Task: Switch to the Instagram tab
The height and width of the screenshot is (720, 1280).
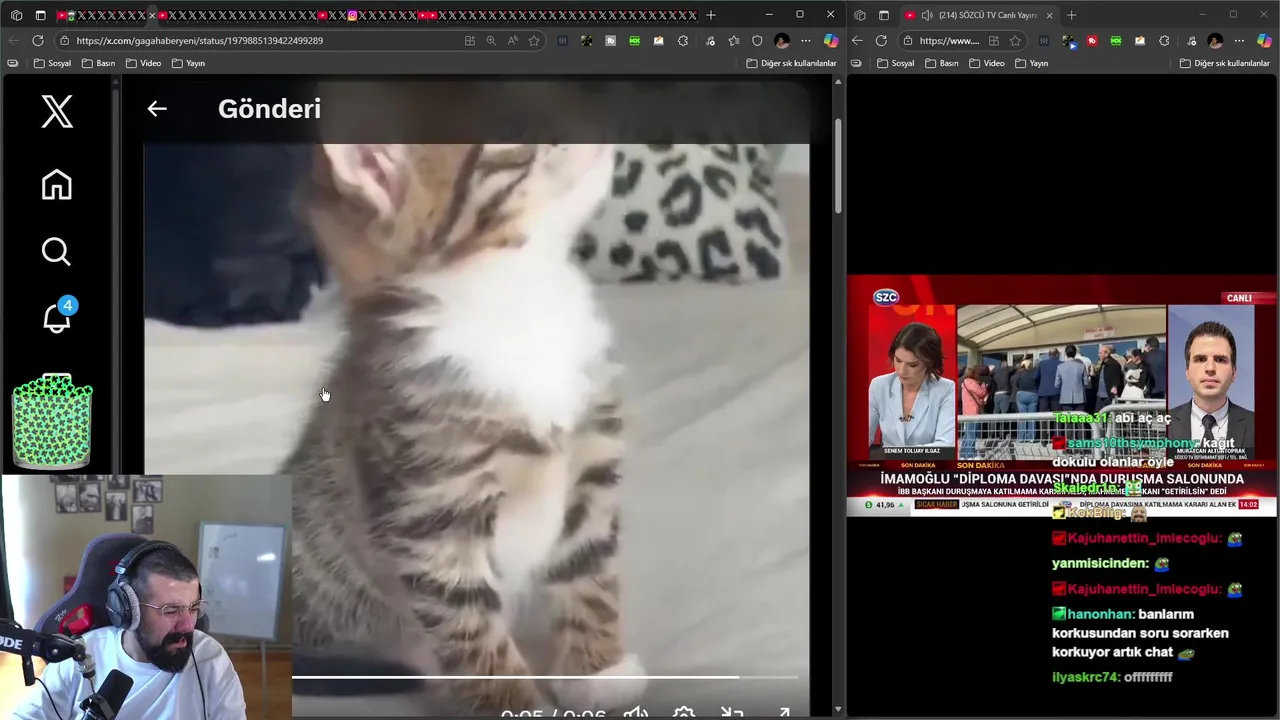Action: pyautogui.click(x=353, y=15)
